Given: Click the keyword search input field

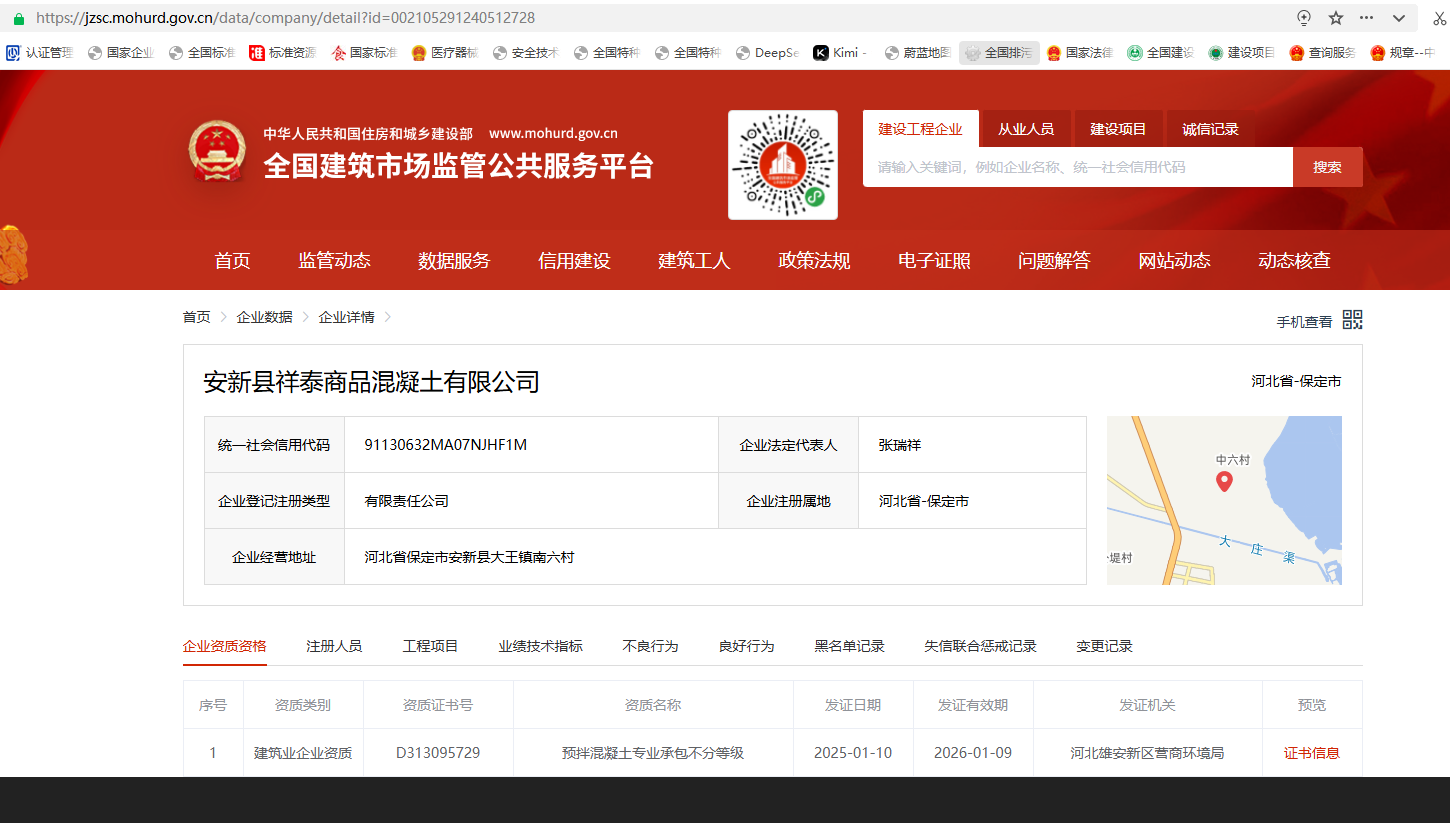Looking at the screenshot, I should click(x=1077, y=167).
